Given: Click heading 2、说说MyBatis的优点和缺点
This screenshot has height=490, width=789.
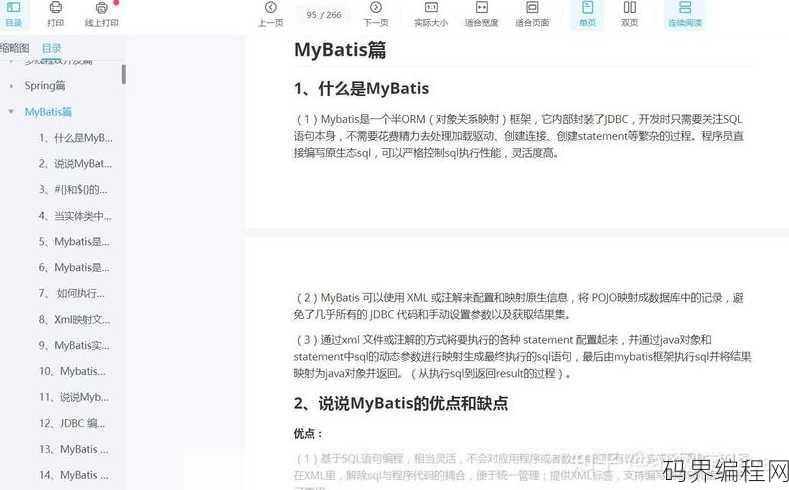Looking at the screenshot, I should (401, 403).
